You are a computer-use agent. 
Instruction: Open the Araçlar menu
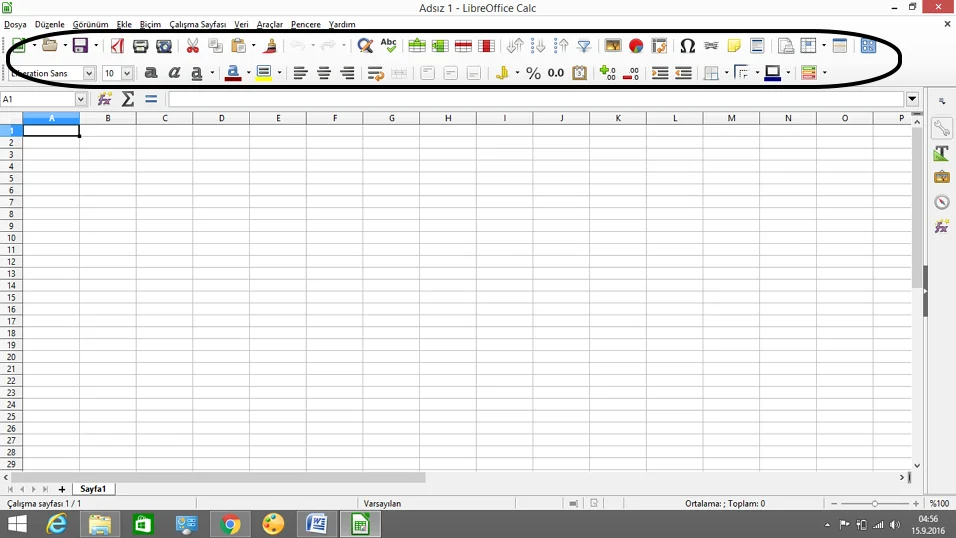click(269, 24)
